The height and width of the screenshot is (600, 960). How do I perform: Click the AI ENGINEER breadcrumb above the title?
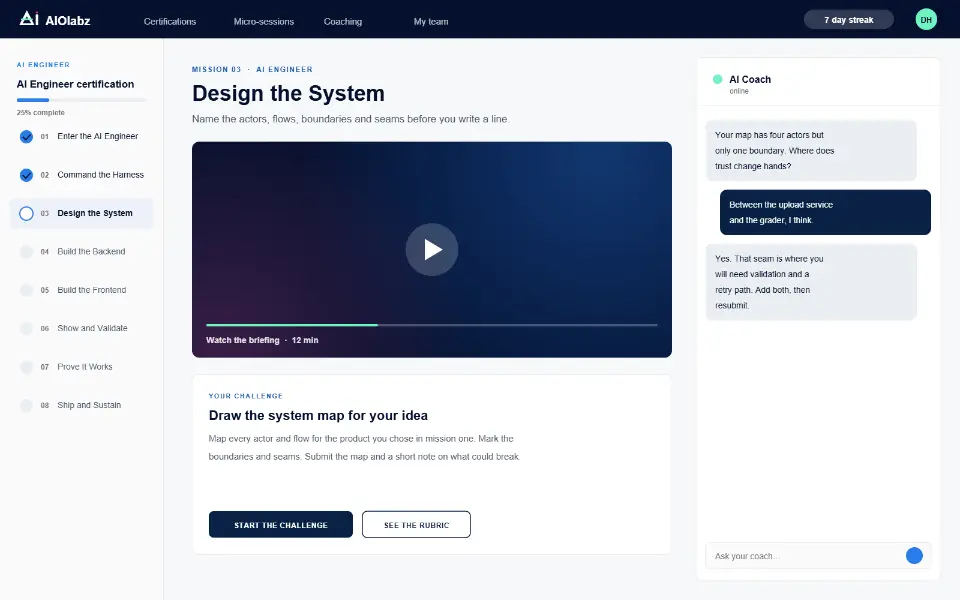click(284, 69)
